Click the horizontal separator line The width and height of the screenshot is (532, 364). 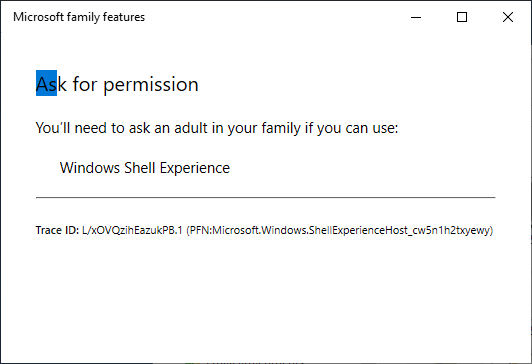266,197
